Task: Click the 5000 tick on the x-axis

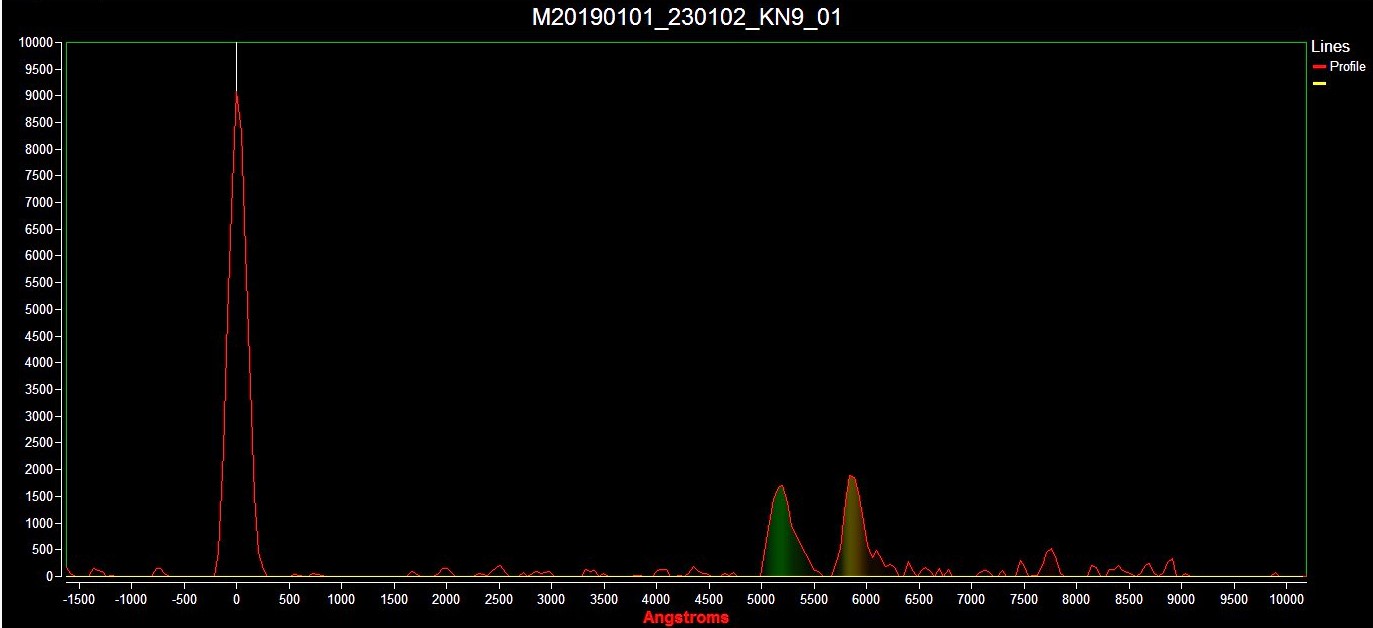Action: [x=761, y=600]
